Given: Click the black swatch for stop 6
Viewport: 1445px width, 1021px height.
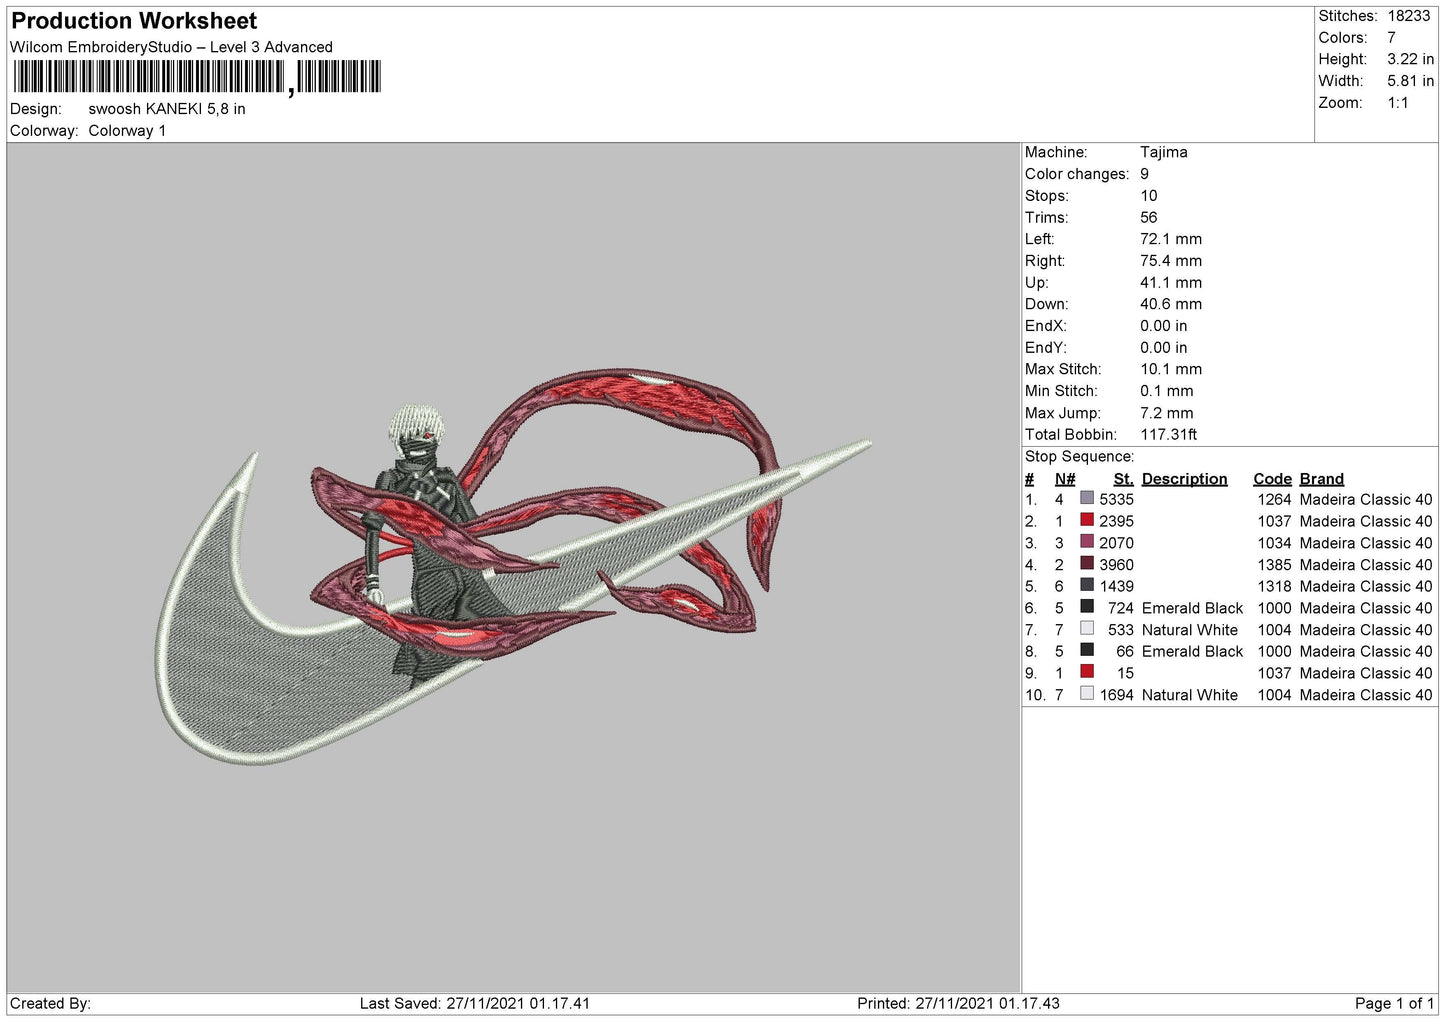Looking at the screenshot, I should click(x=1087, y=607).
